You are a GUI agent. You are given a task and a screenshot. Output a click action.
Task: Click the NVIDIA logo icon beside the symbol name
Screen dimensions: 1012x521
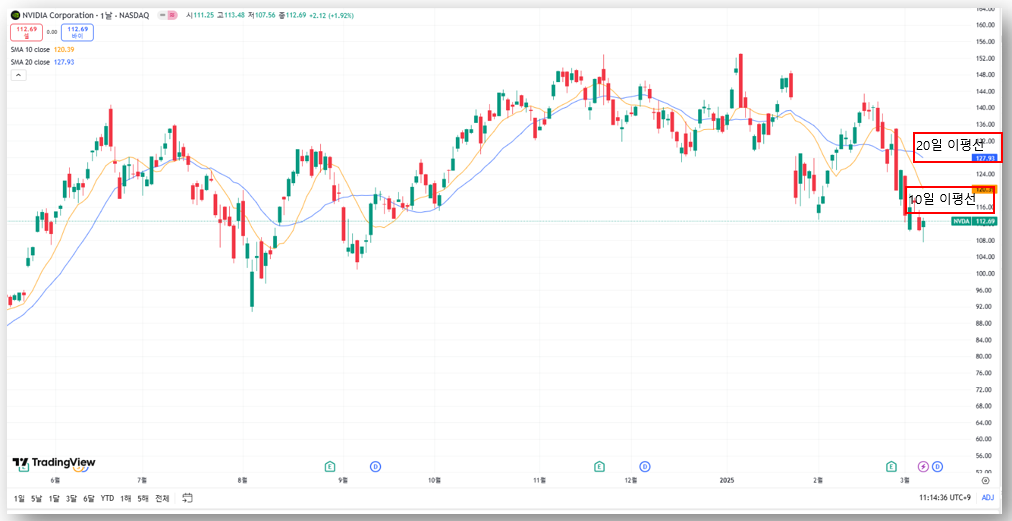(15, 14)
